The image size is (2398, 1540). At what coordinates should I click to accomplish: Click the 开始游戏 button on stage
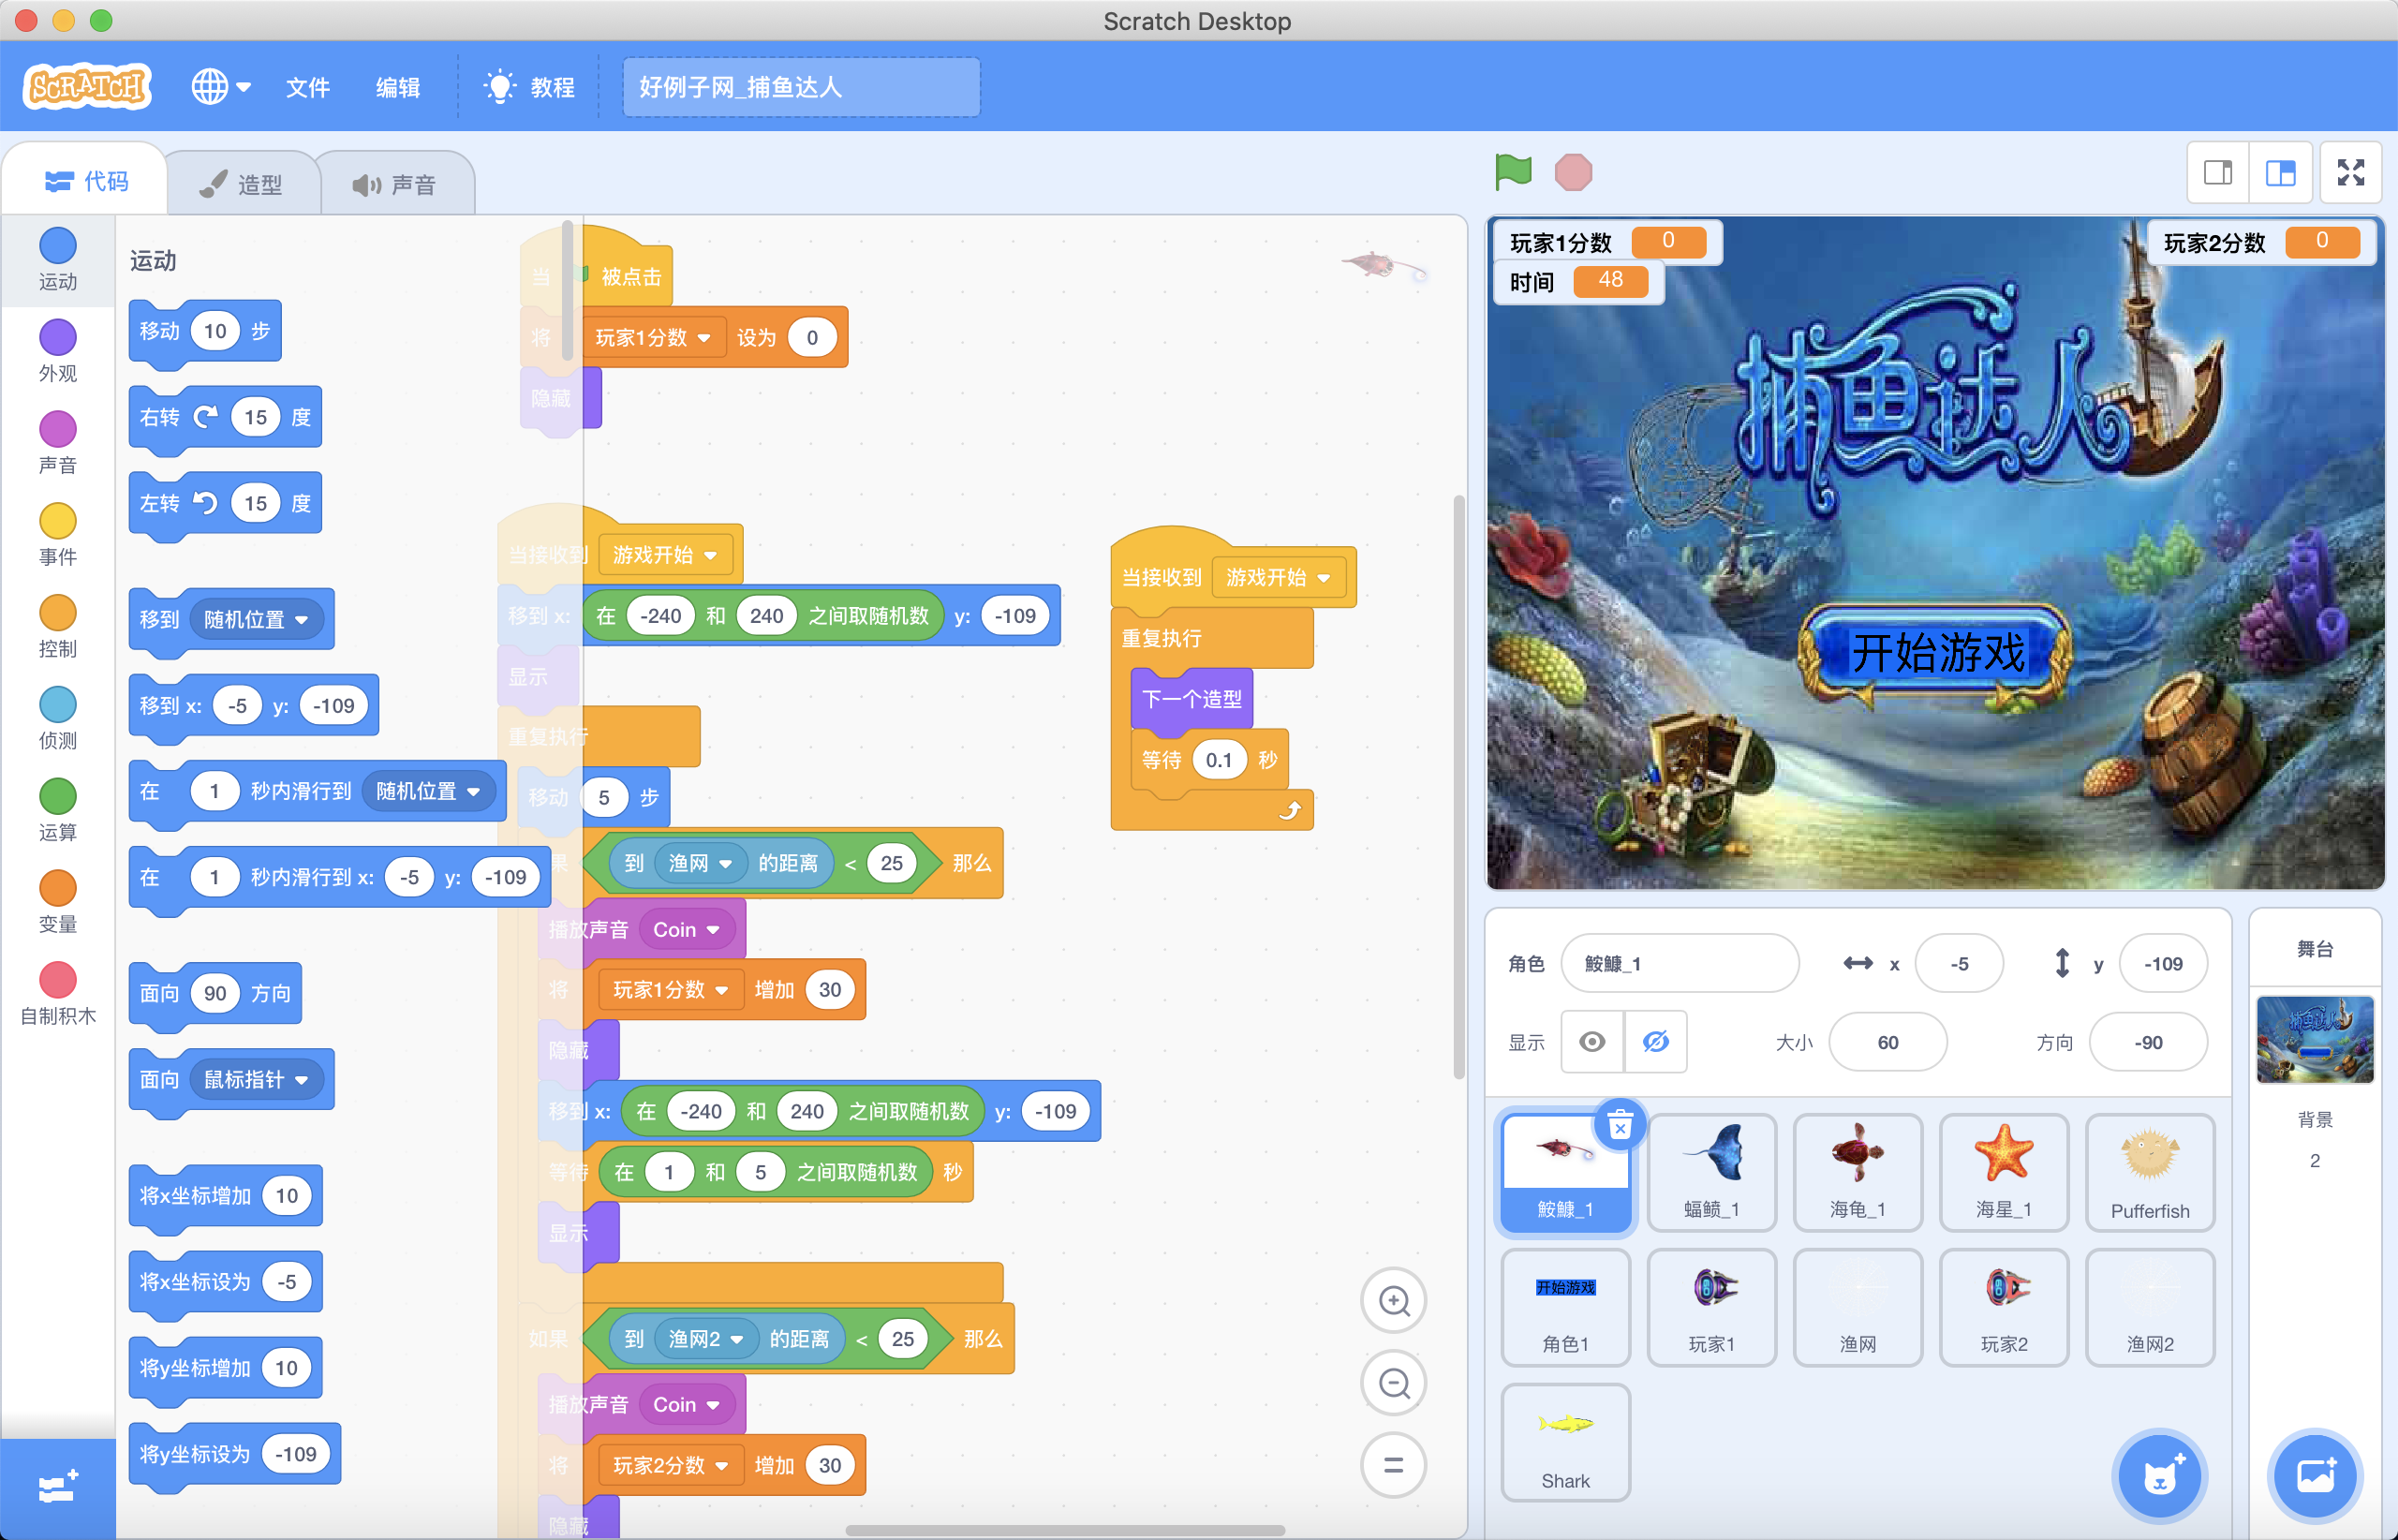tap(1936, 653)
